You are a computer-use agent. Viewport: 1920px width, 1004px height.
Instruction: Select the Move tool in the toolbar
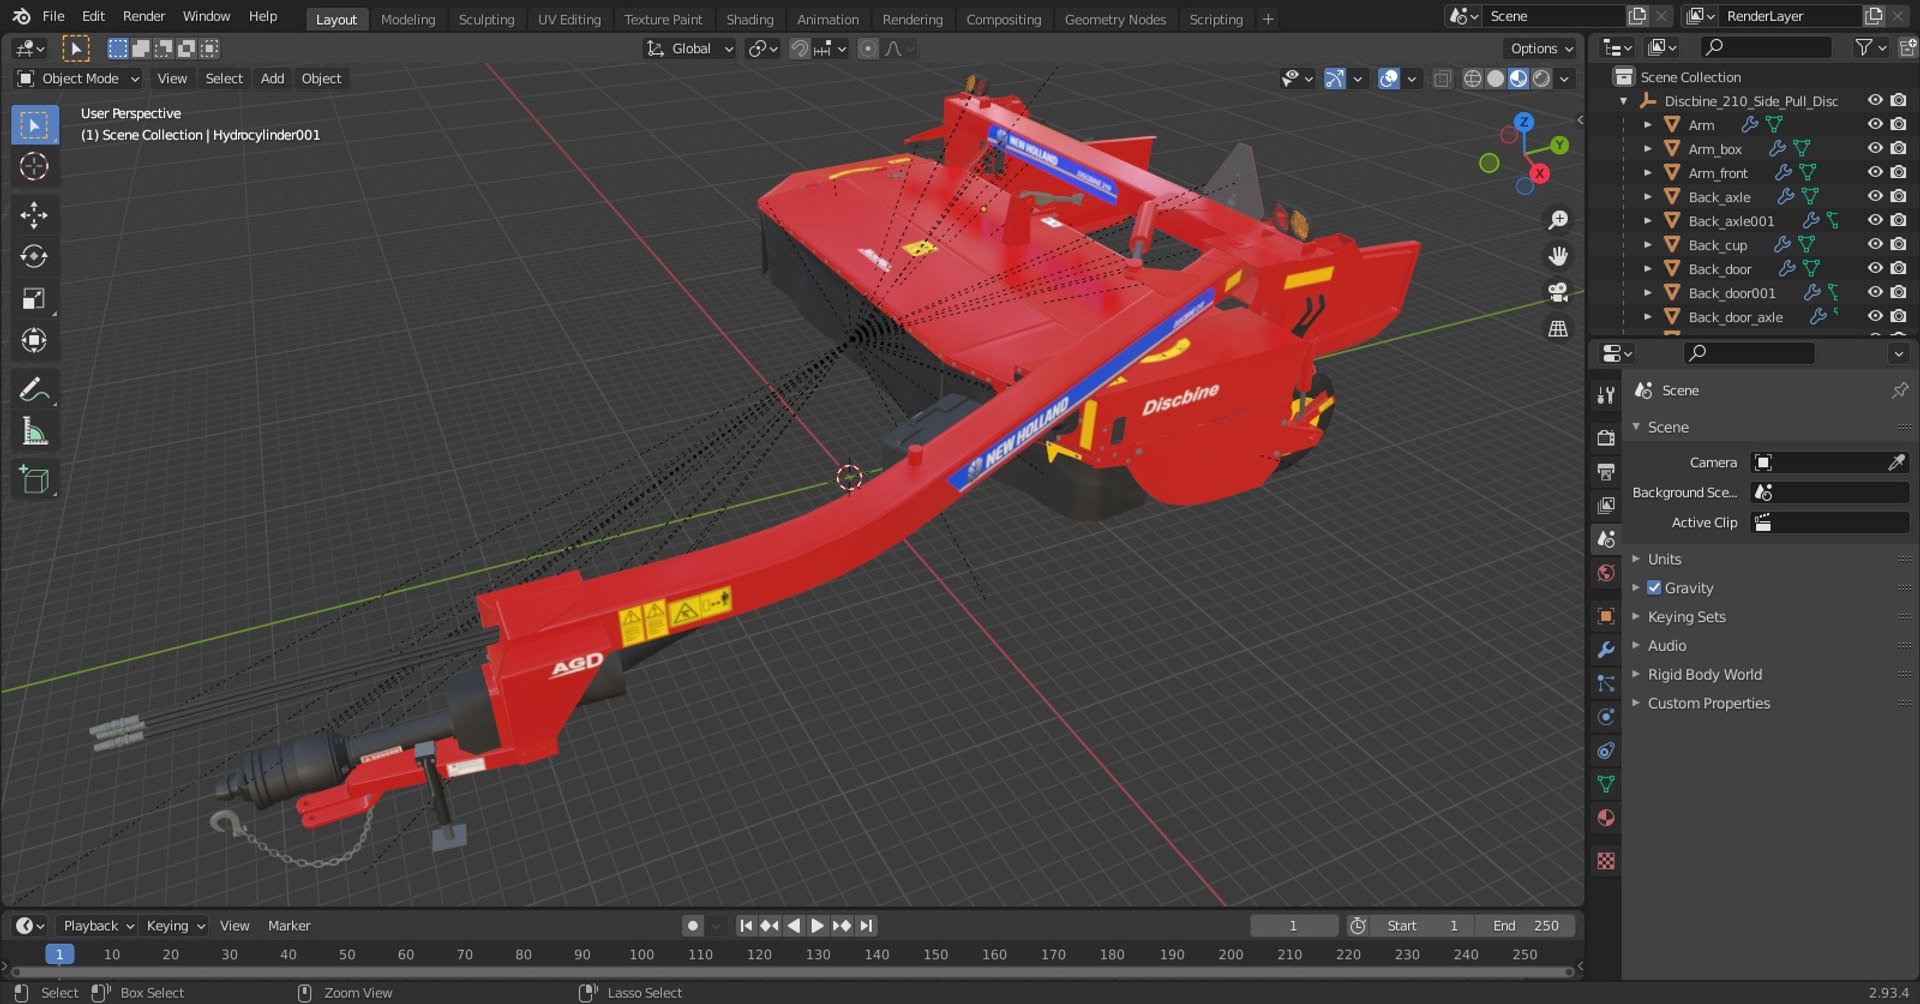(x=34, y=215)
